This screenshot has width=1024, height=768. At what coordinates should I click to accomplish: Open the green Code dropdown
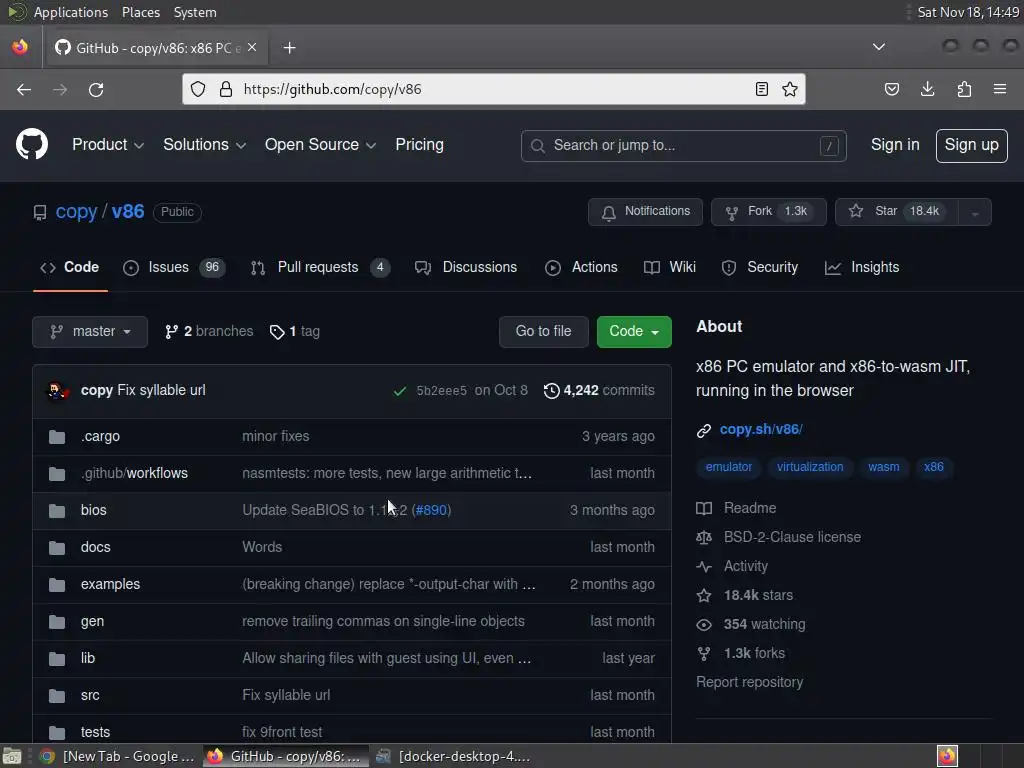click(x=633, y=332)
